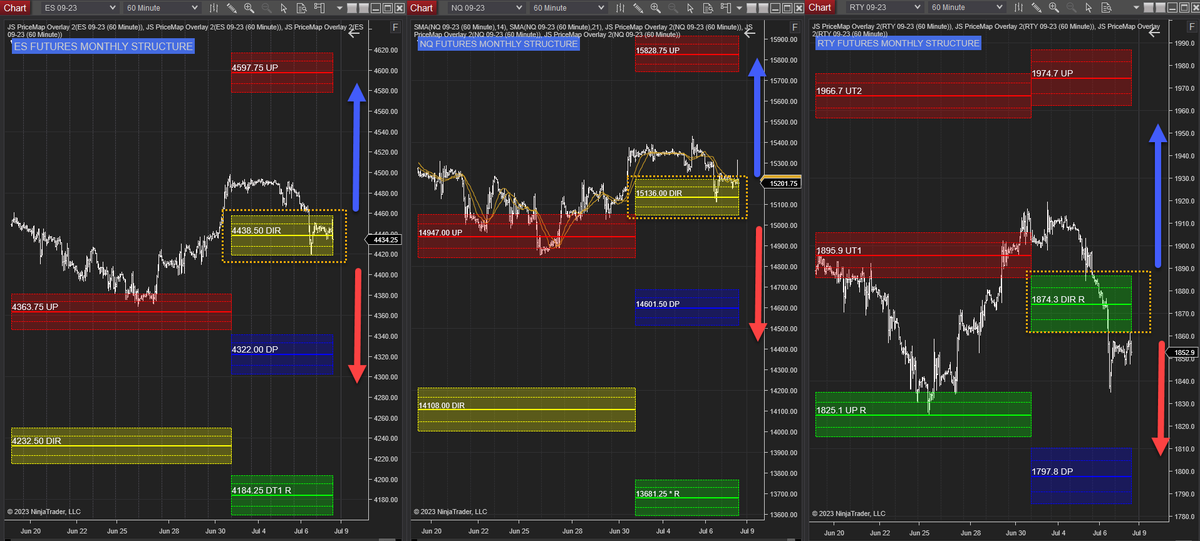Click zoom in magnifier on RTY chart
Image resolution: width=1200 pixels, height=541 pixels.
tap(1054, 8)
